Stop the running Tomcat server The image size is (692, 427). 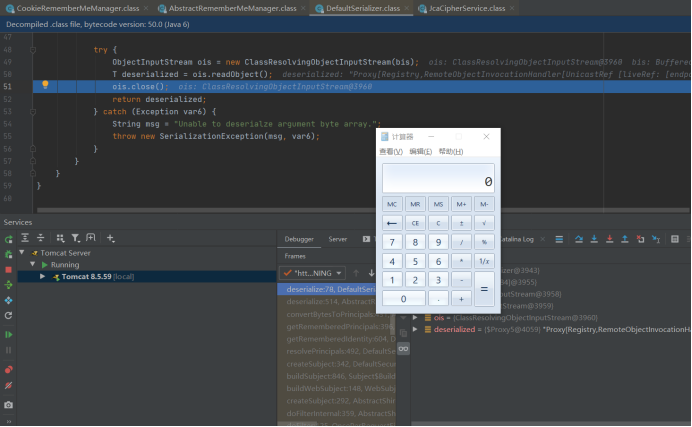[8, 270]
